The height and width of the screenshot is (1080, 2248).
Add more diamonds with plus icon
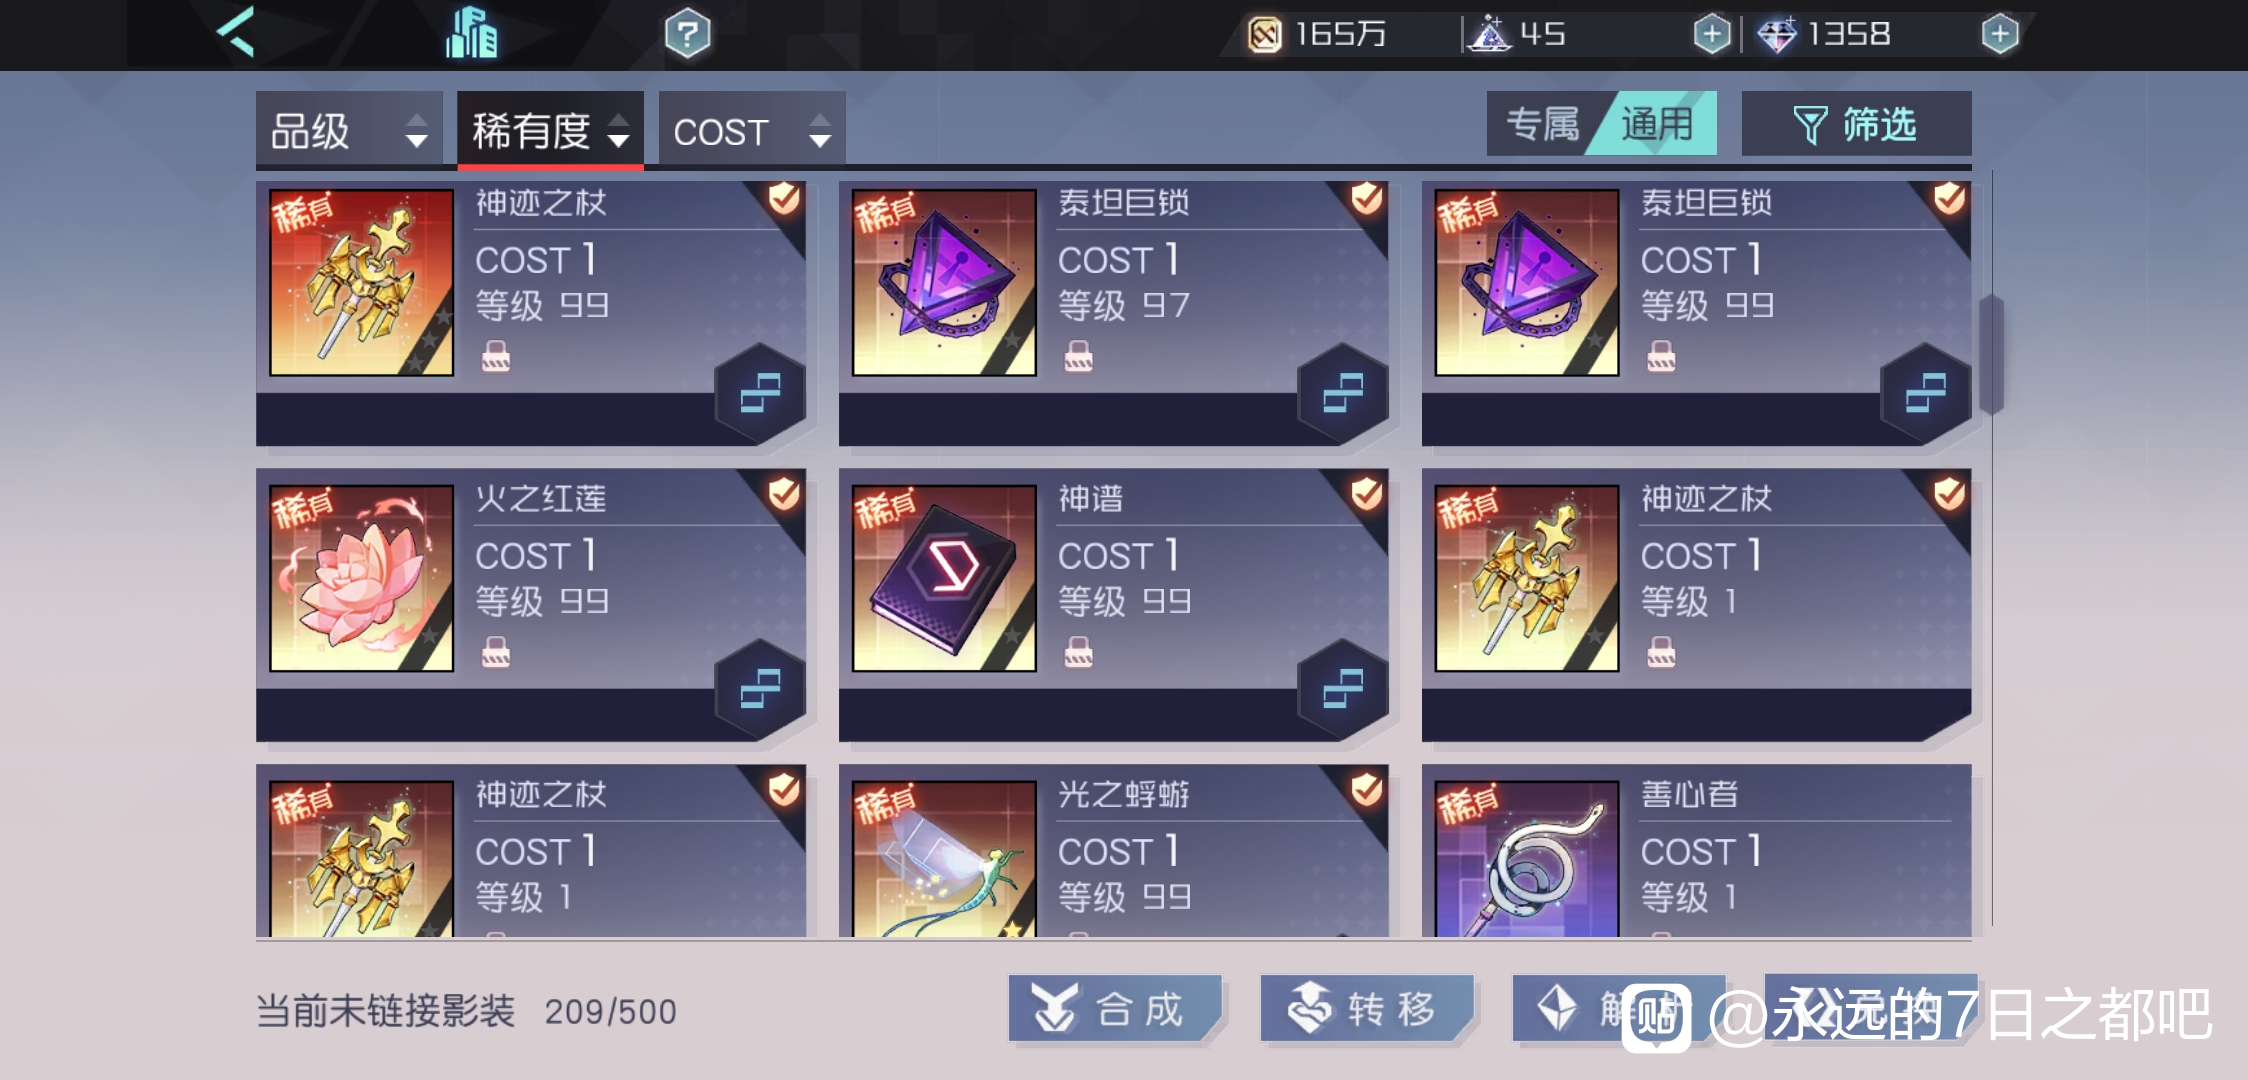[x=2000, y=34]
